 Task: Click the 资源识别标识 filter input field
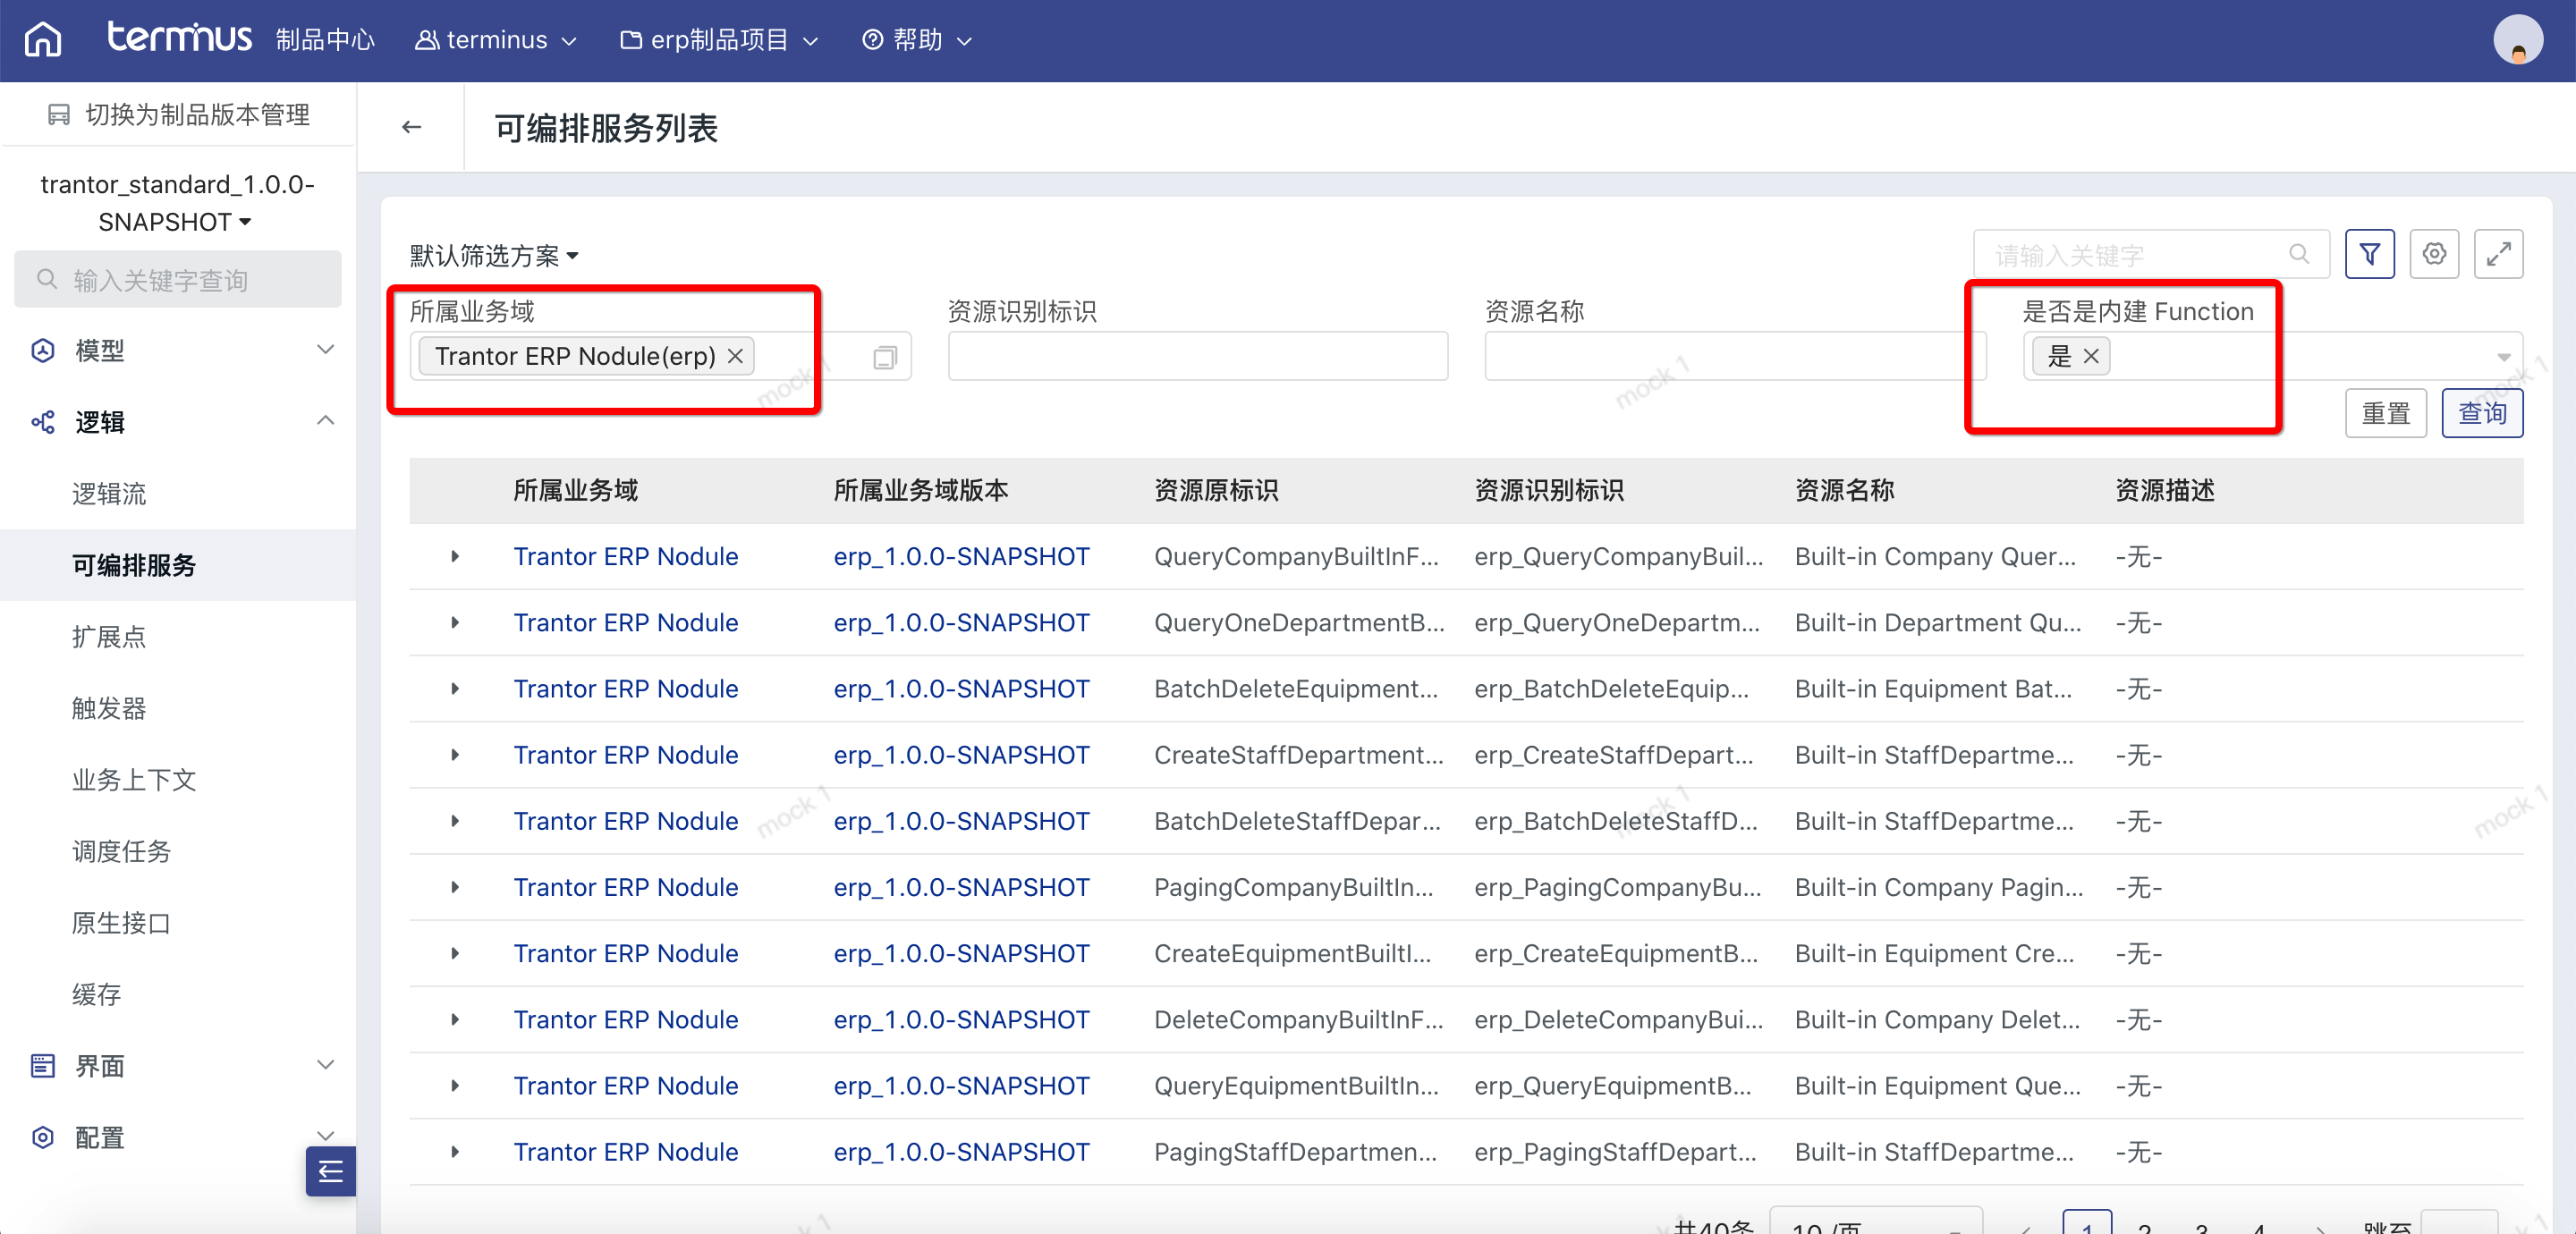pos(1197,357)
